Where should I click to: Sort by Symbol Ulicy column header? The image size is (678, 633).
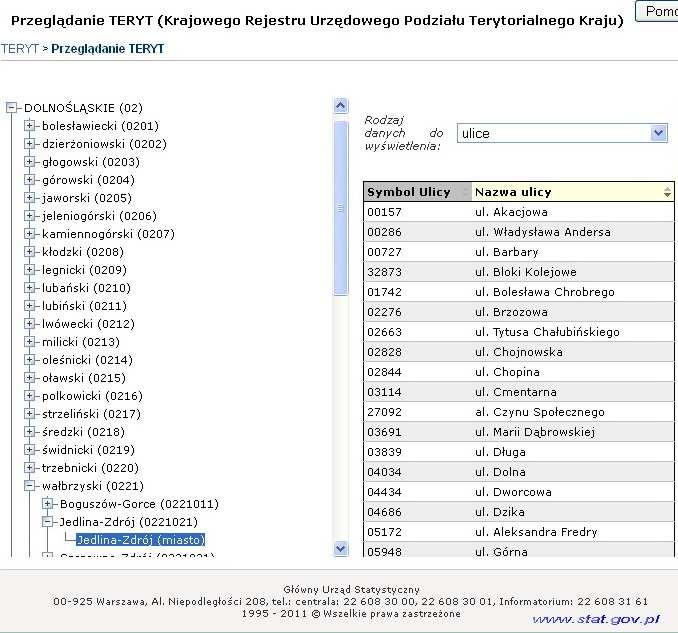point(418,192)
